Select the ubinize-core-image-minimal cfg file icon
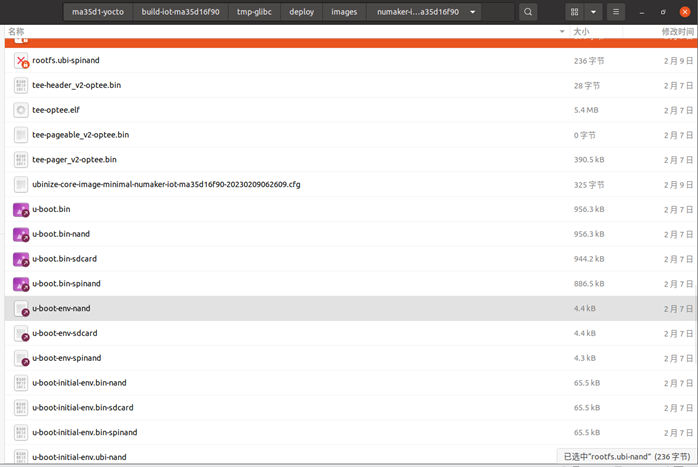 (21, 185)
